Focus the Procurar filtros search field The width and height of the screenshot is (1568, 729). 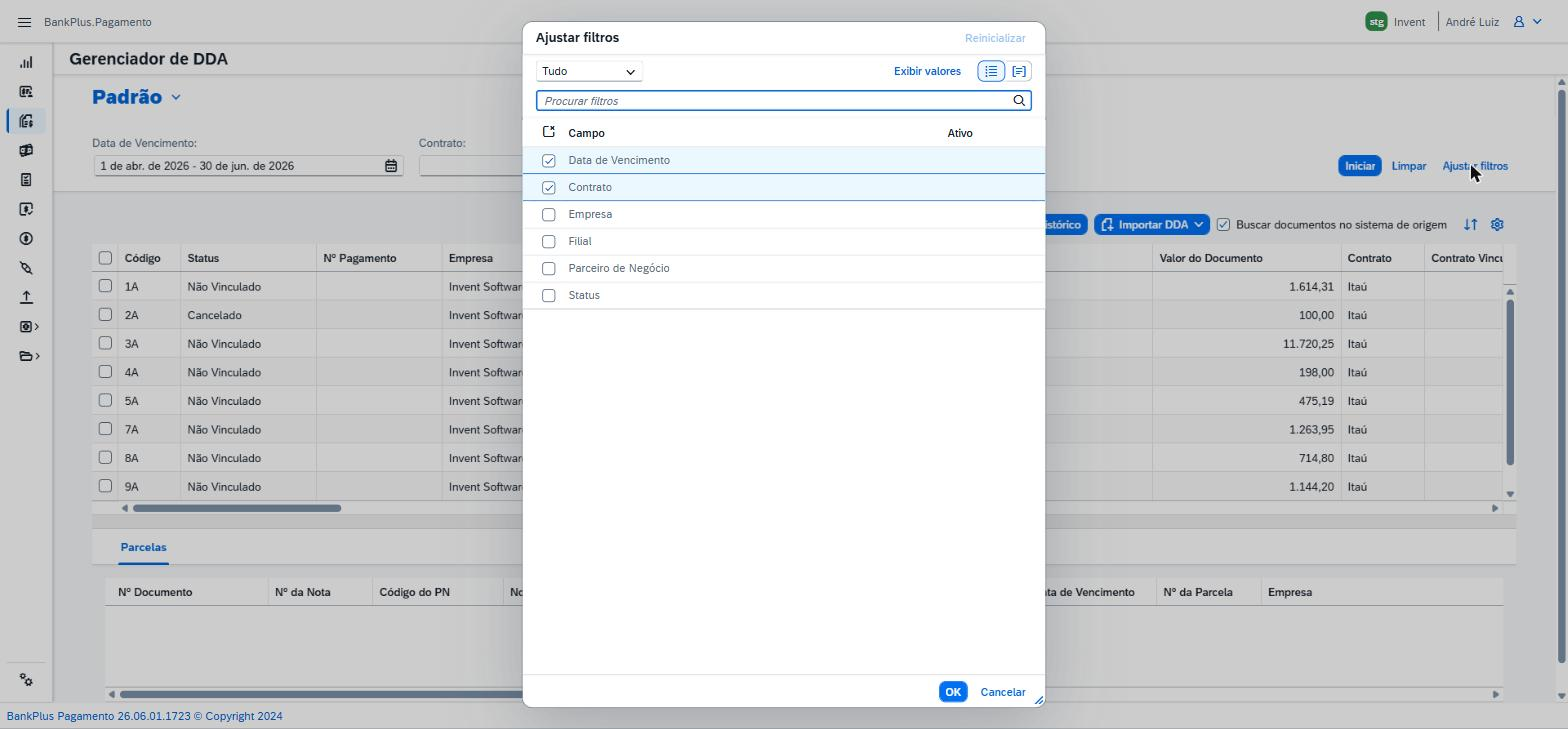(x=776, y=101)
